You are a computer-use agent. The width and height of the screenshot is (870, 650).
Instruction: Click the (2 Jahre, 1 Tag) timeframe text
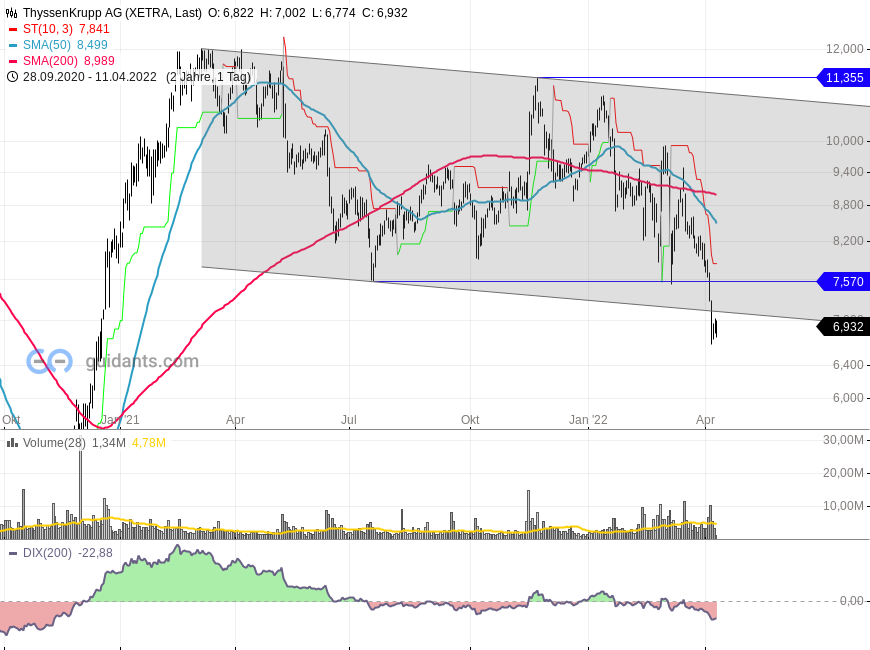(x=209, y=77)
